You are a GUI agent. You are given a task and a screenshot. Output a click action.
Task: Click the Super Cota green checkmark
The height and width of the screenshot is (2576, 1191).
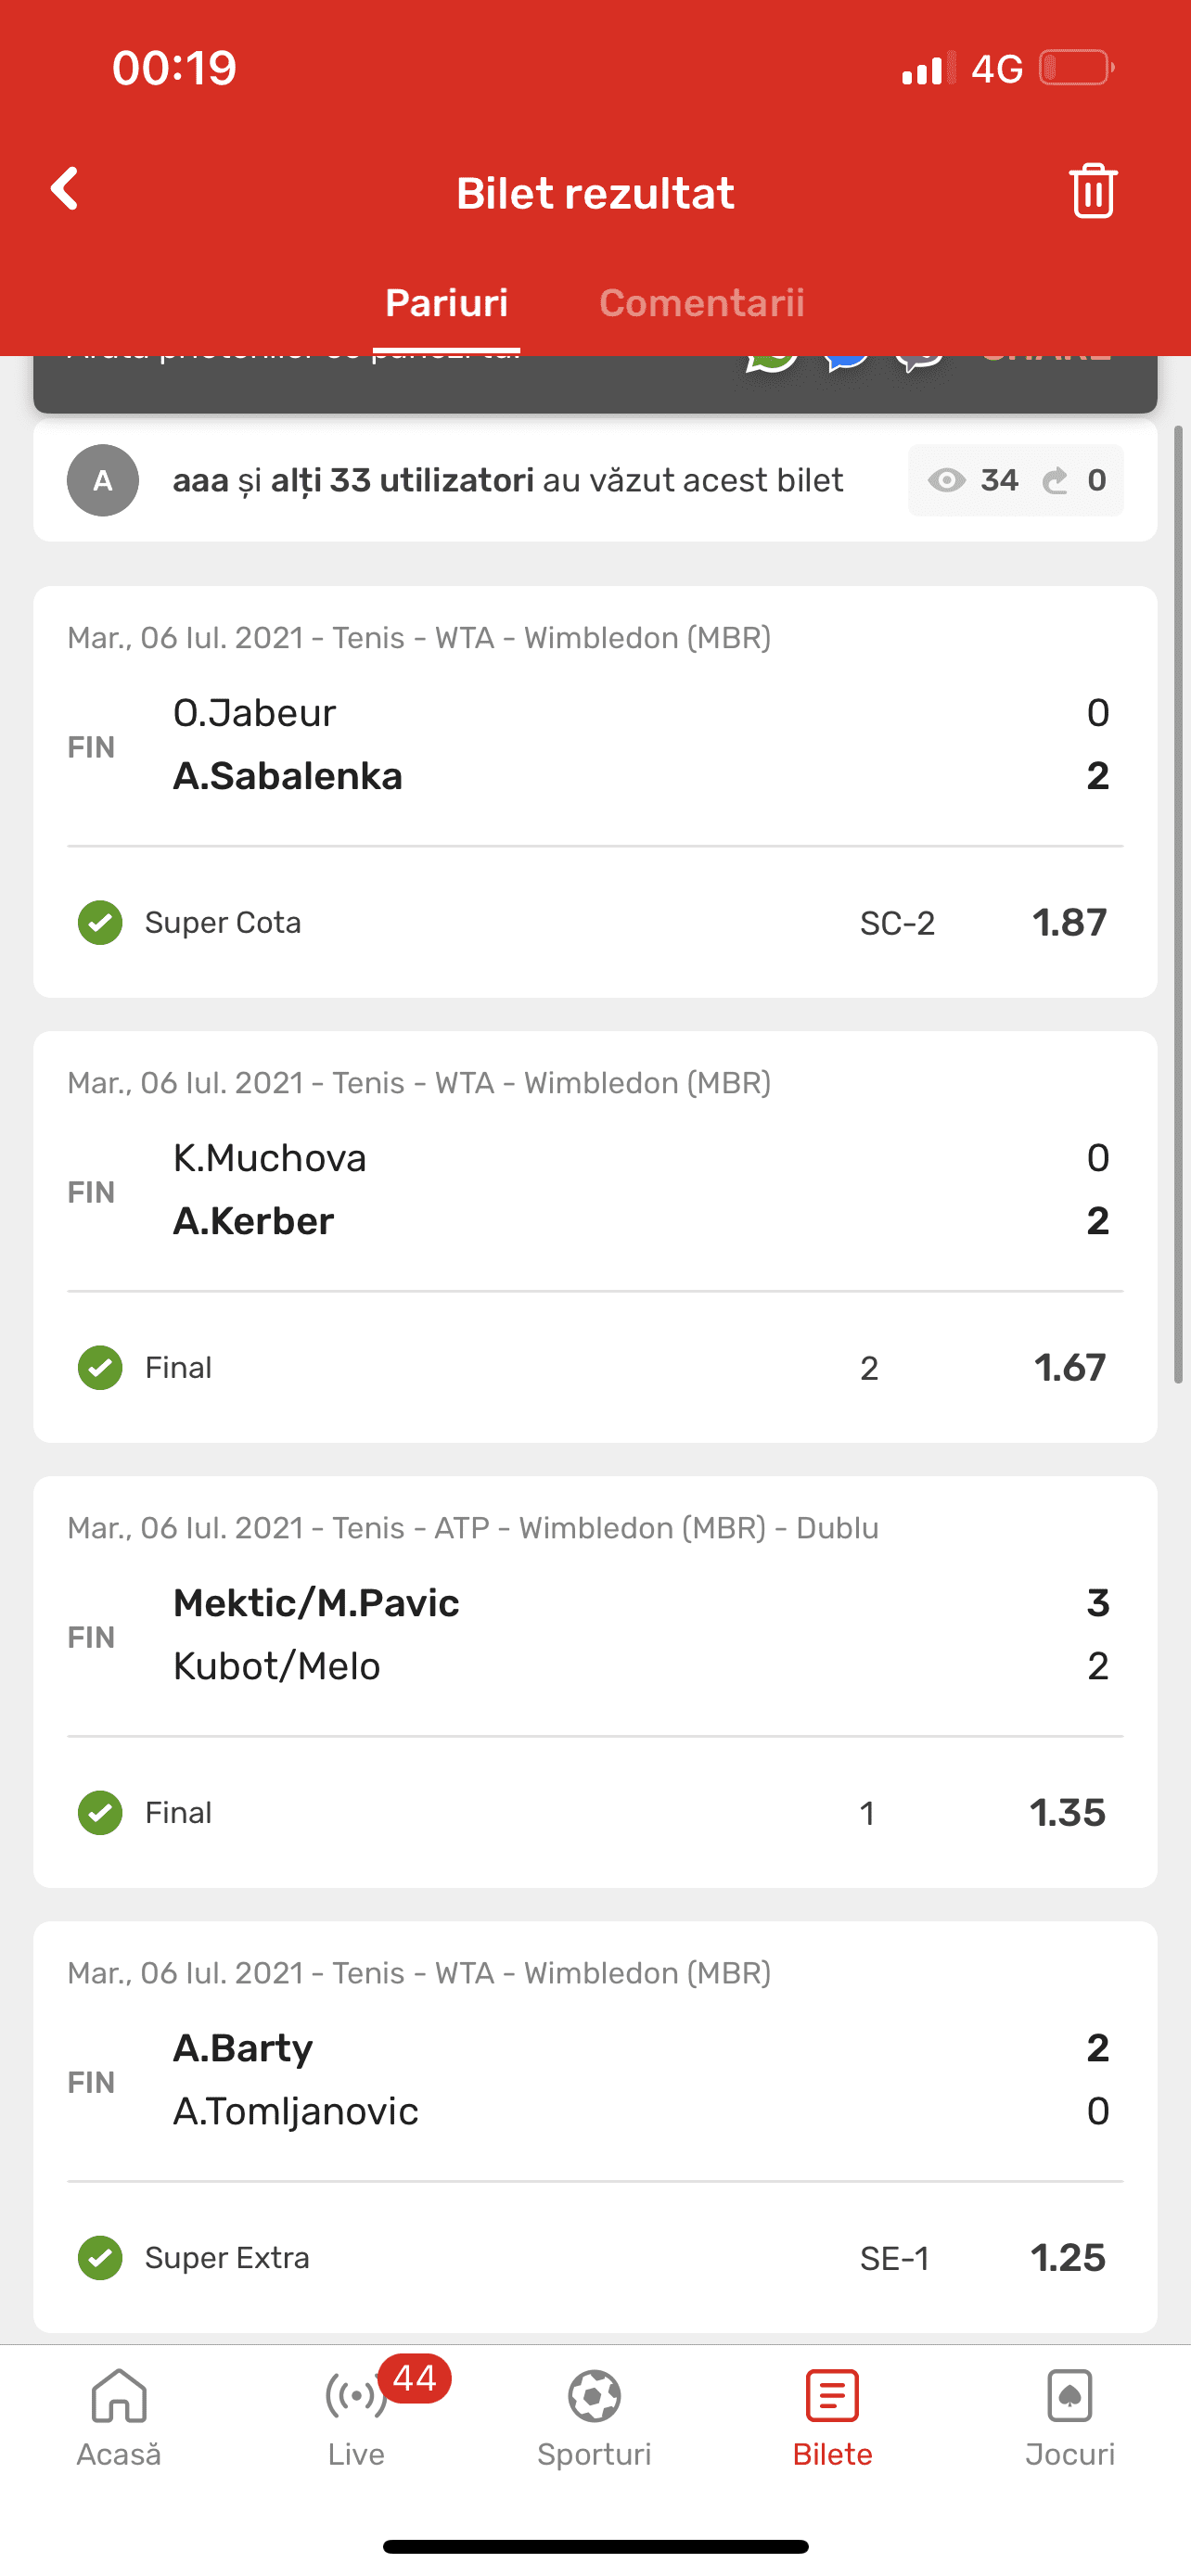click(100, 922)
